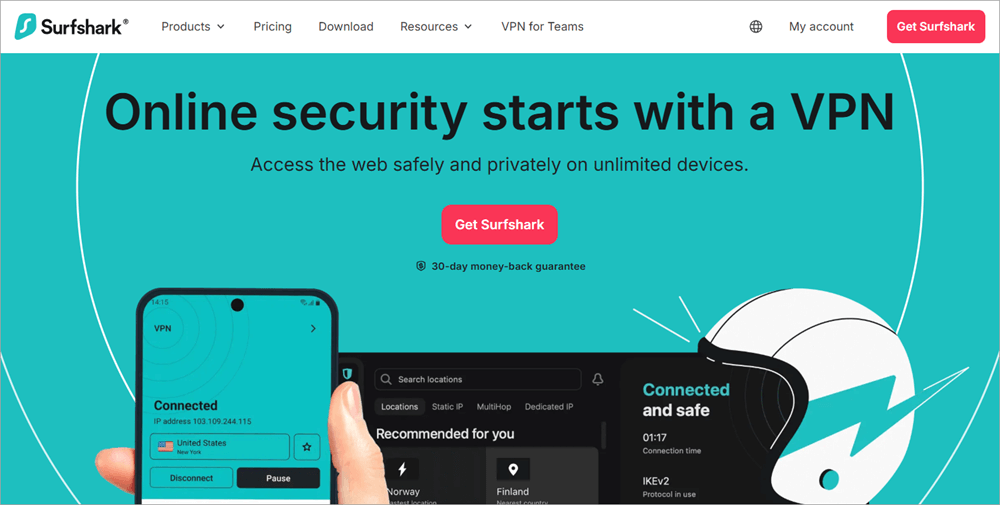Click the money-back guarantee shield icon

(x=421, y=267)
